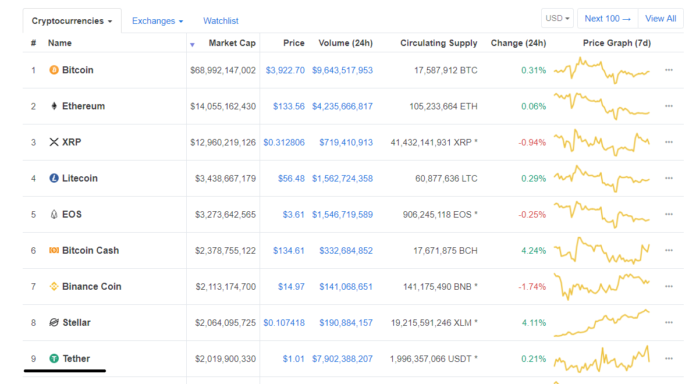Open the Stellar name link

(x=76, y=322)
